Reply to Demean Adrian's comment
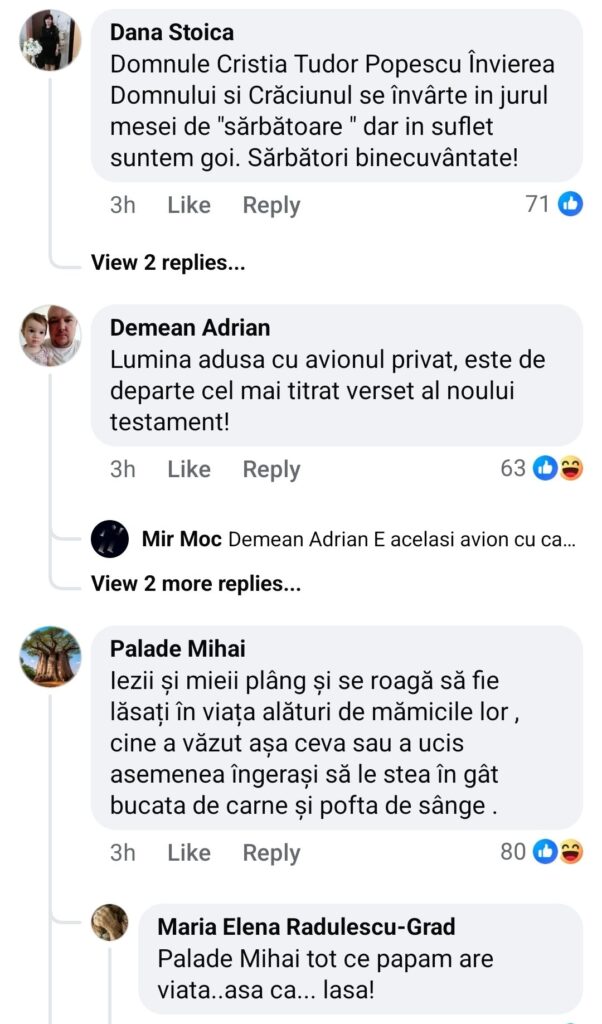Viewport: 602px width, 1024px height. tap(271, 469)
